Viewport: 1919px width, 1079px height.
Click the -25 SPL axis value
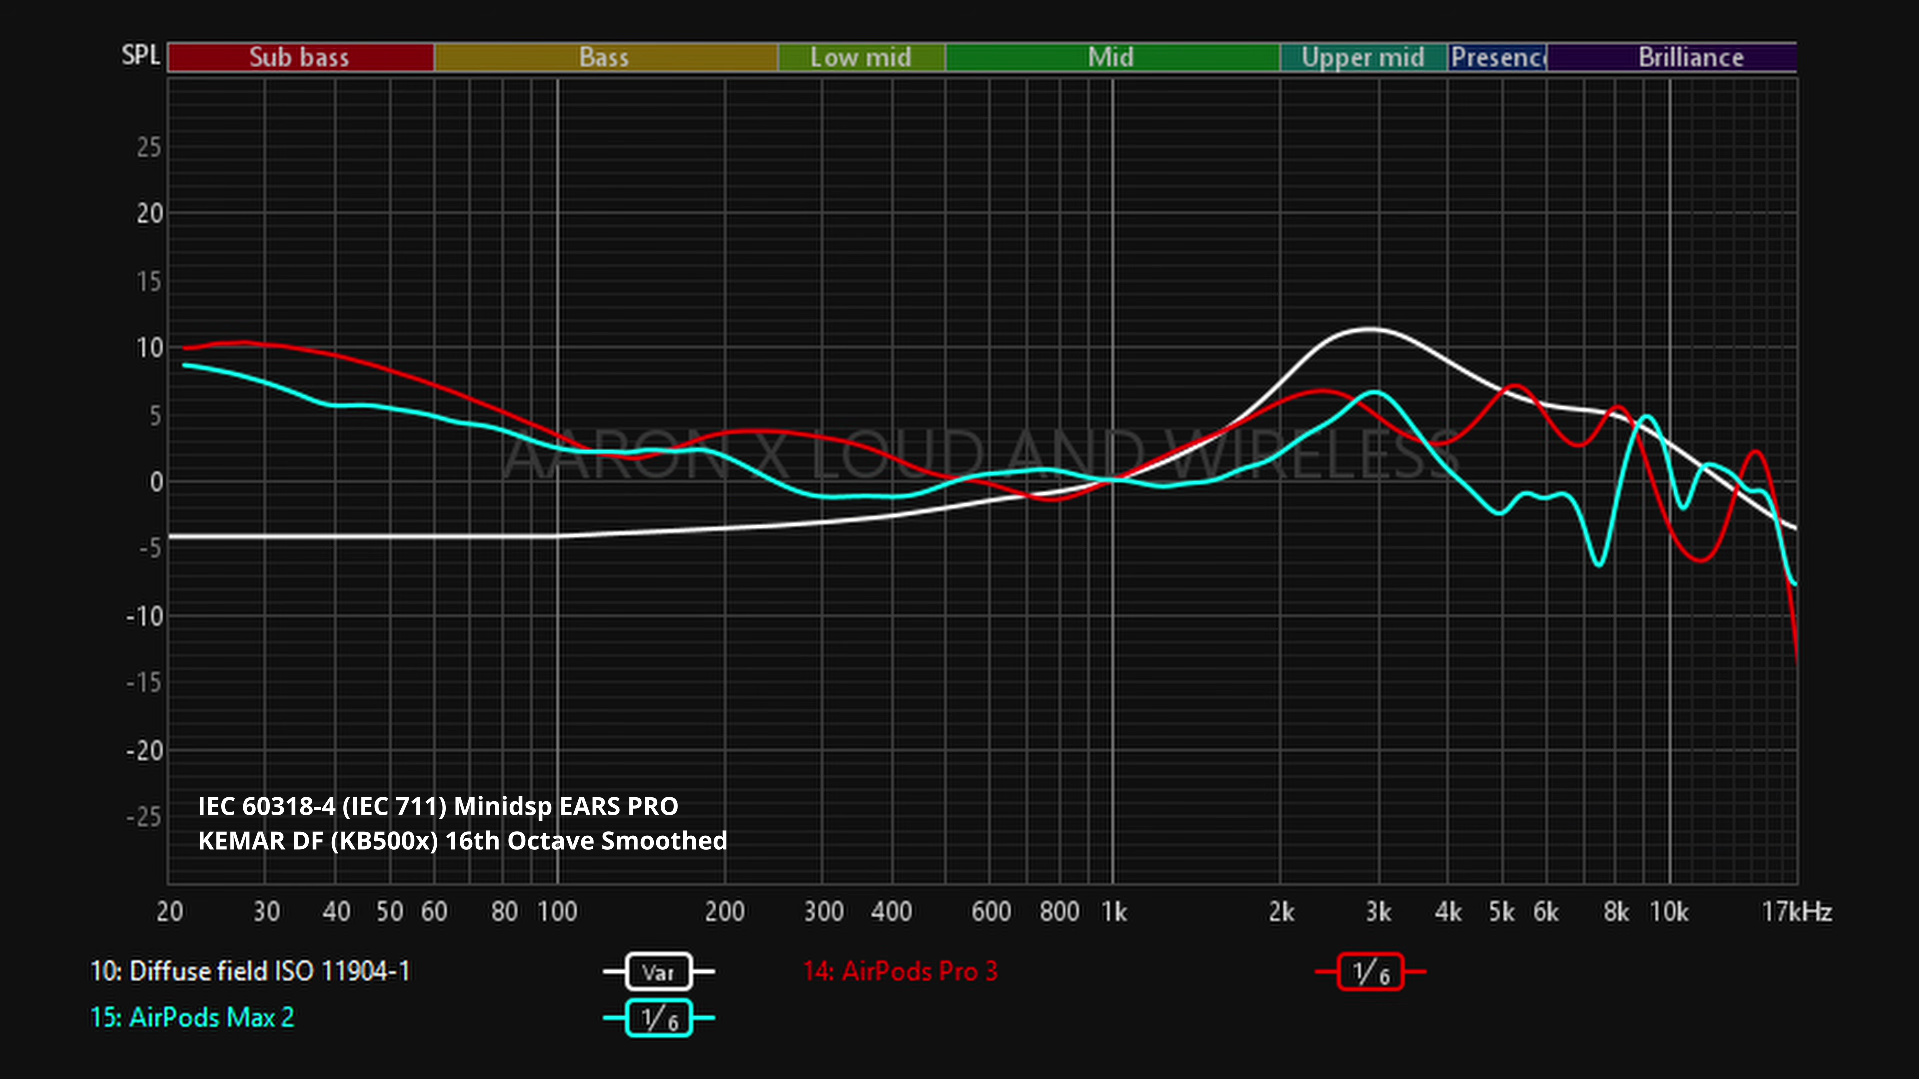(x=144, y=817)
